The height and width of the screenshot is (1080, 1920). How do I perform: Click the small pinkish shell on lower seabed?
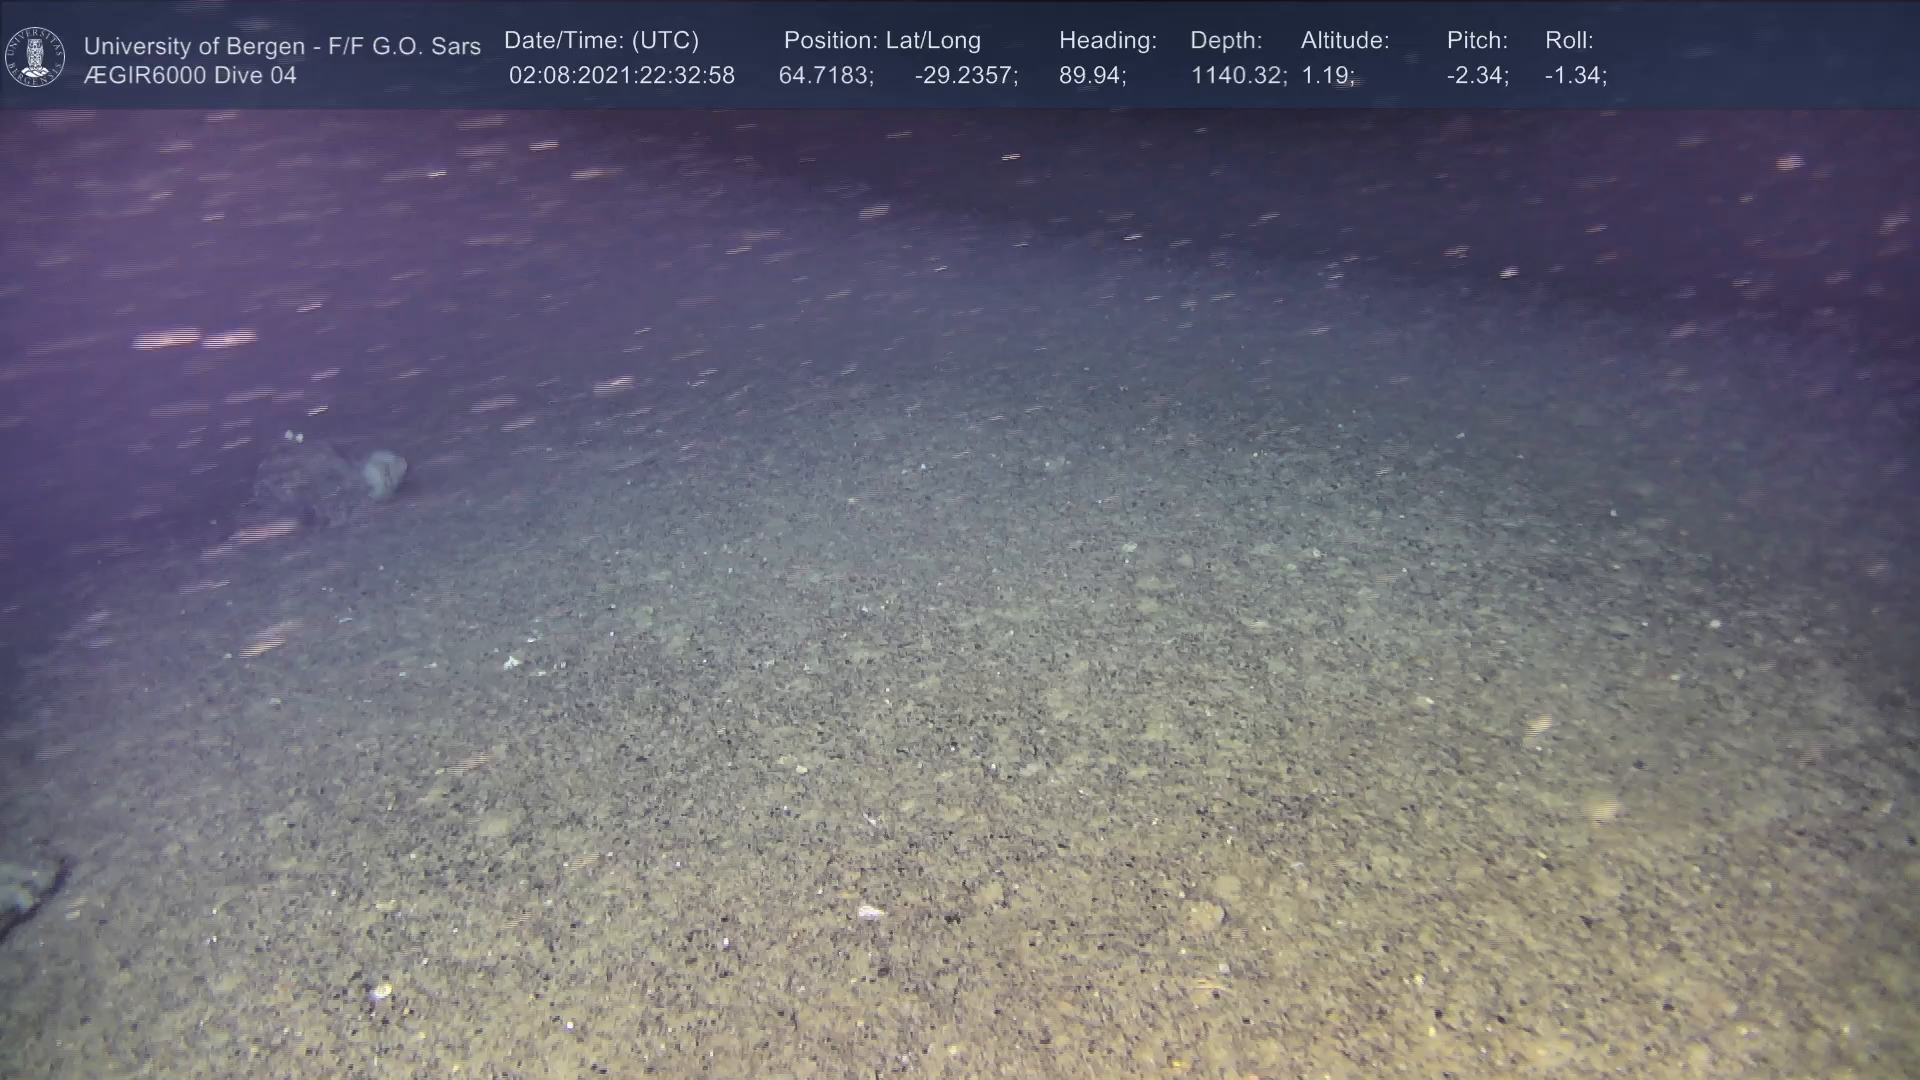(870, 912)
